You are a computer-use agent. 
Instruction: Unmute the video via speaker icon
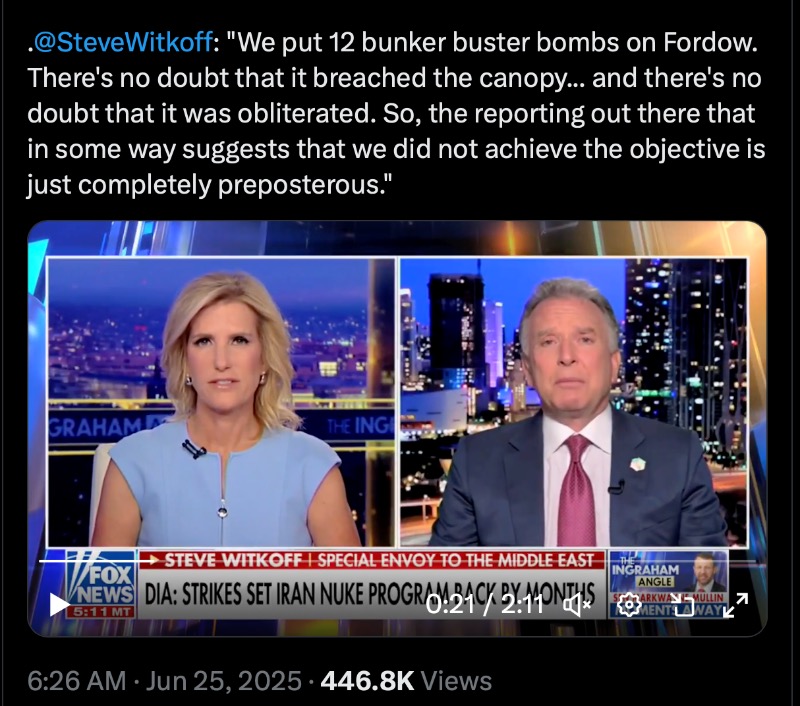coord(576,605)
